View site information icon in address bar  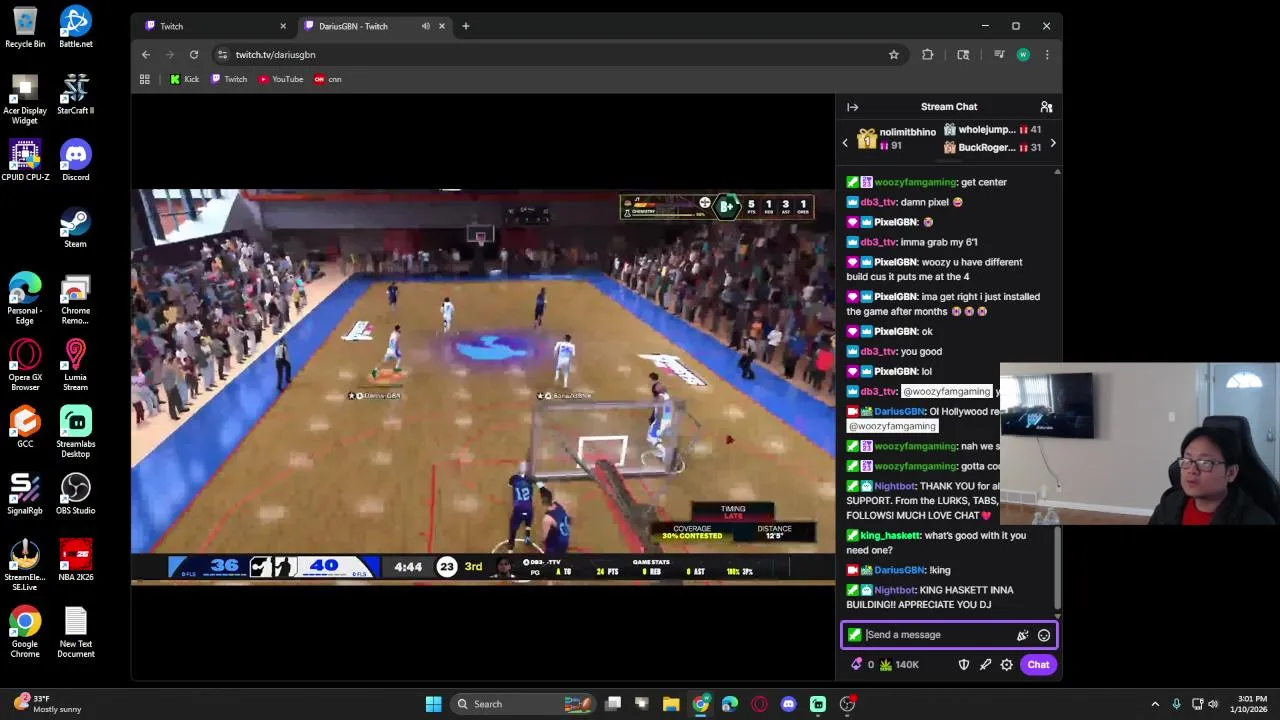223,55
